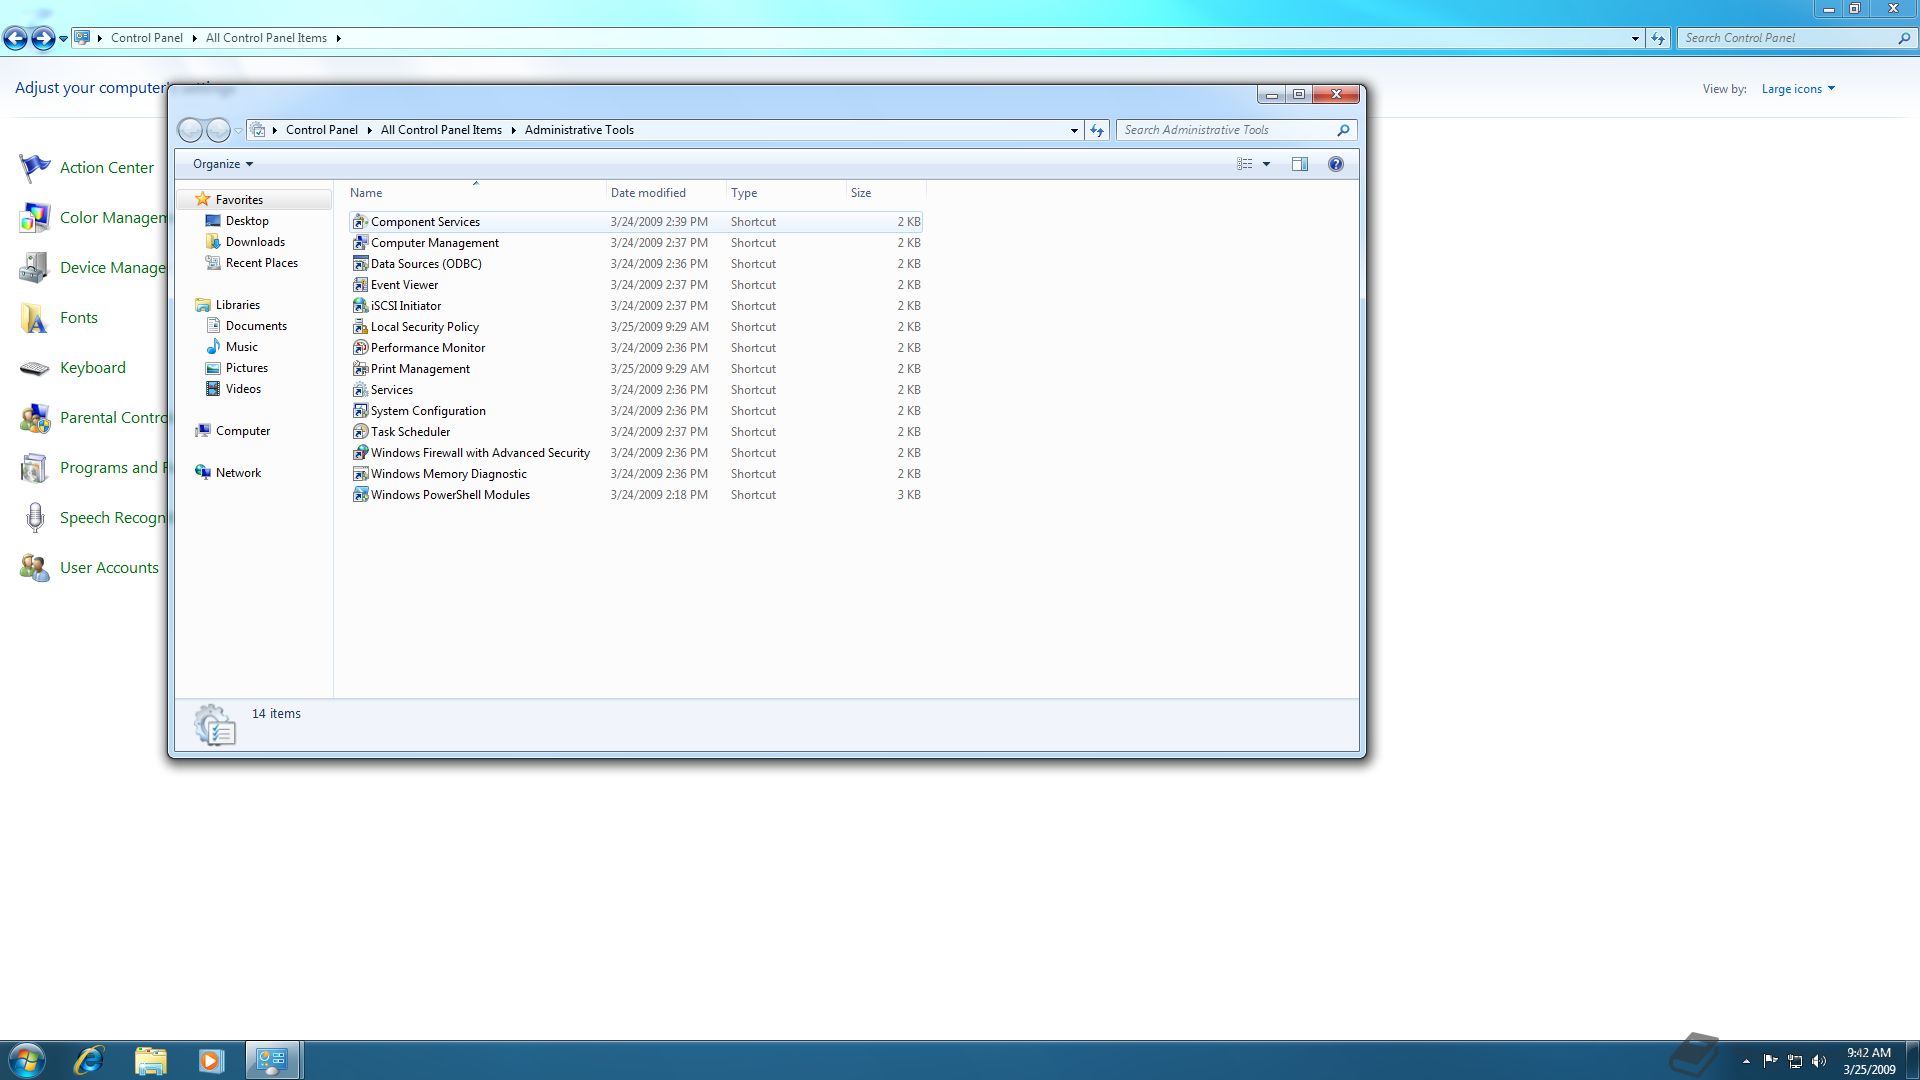Expand breadcrumb arrow after All Control Panel Items in Administrative Tools

point(513,130)
